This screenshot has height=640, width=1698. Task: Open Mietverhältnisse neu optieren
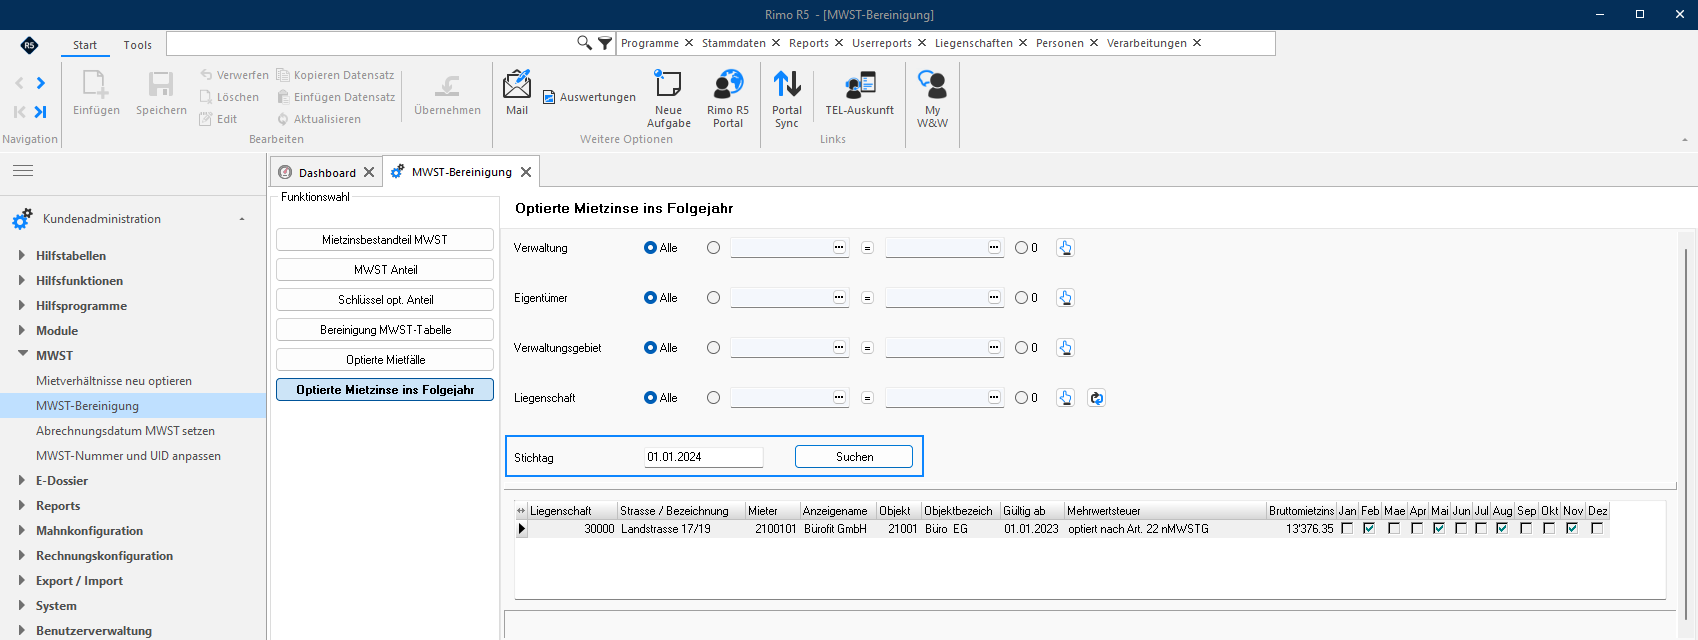[114, 381]
